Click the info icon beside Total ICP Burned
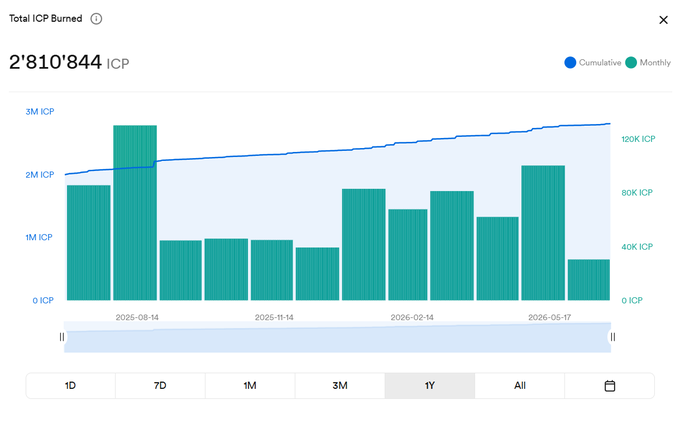The image size is (680, 433). (x=96, y=19)
